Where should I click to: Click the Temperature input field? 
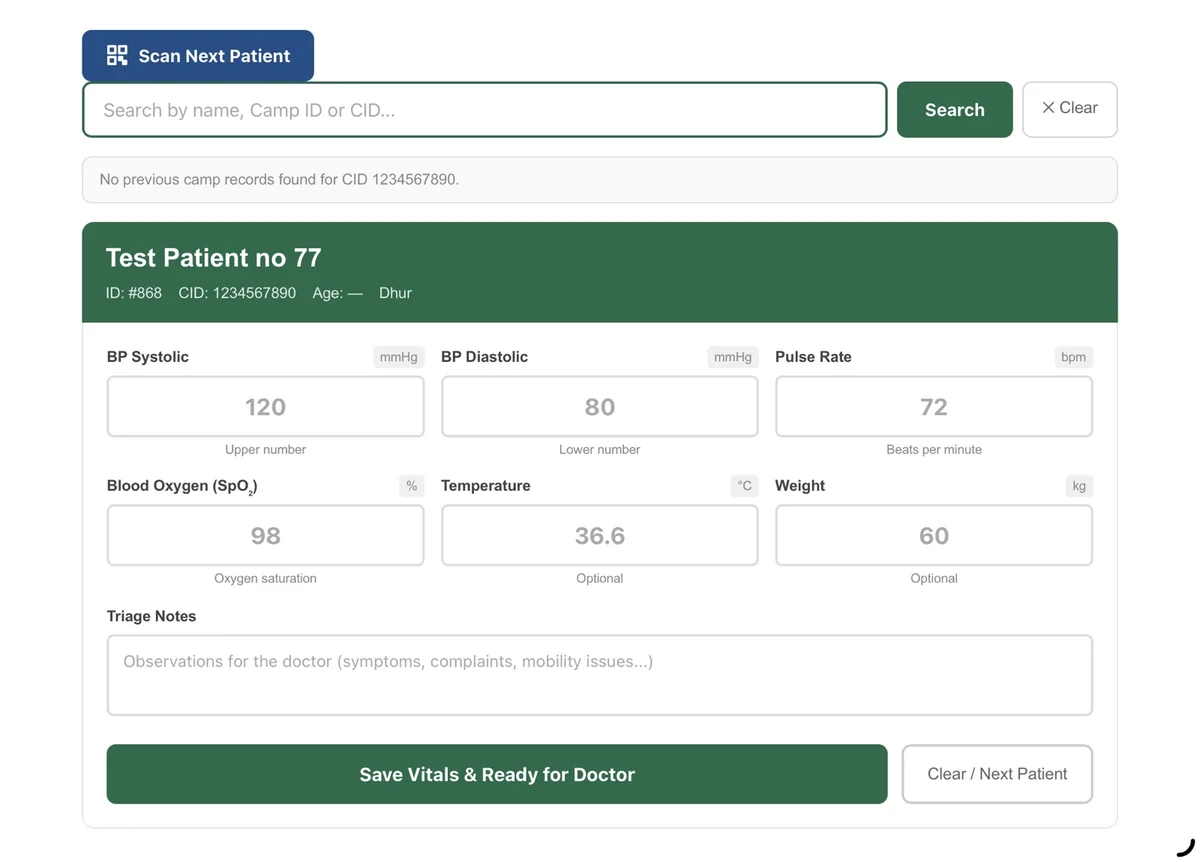click(x=599, y=536)
